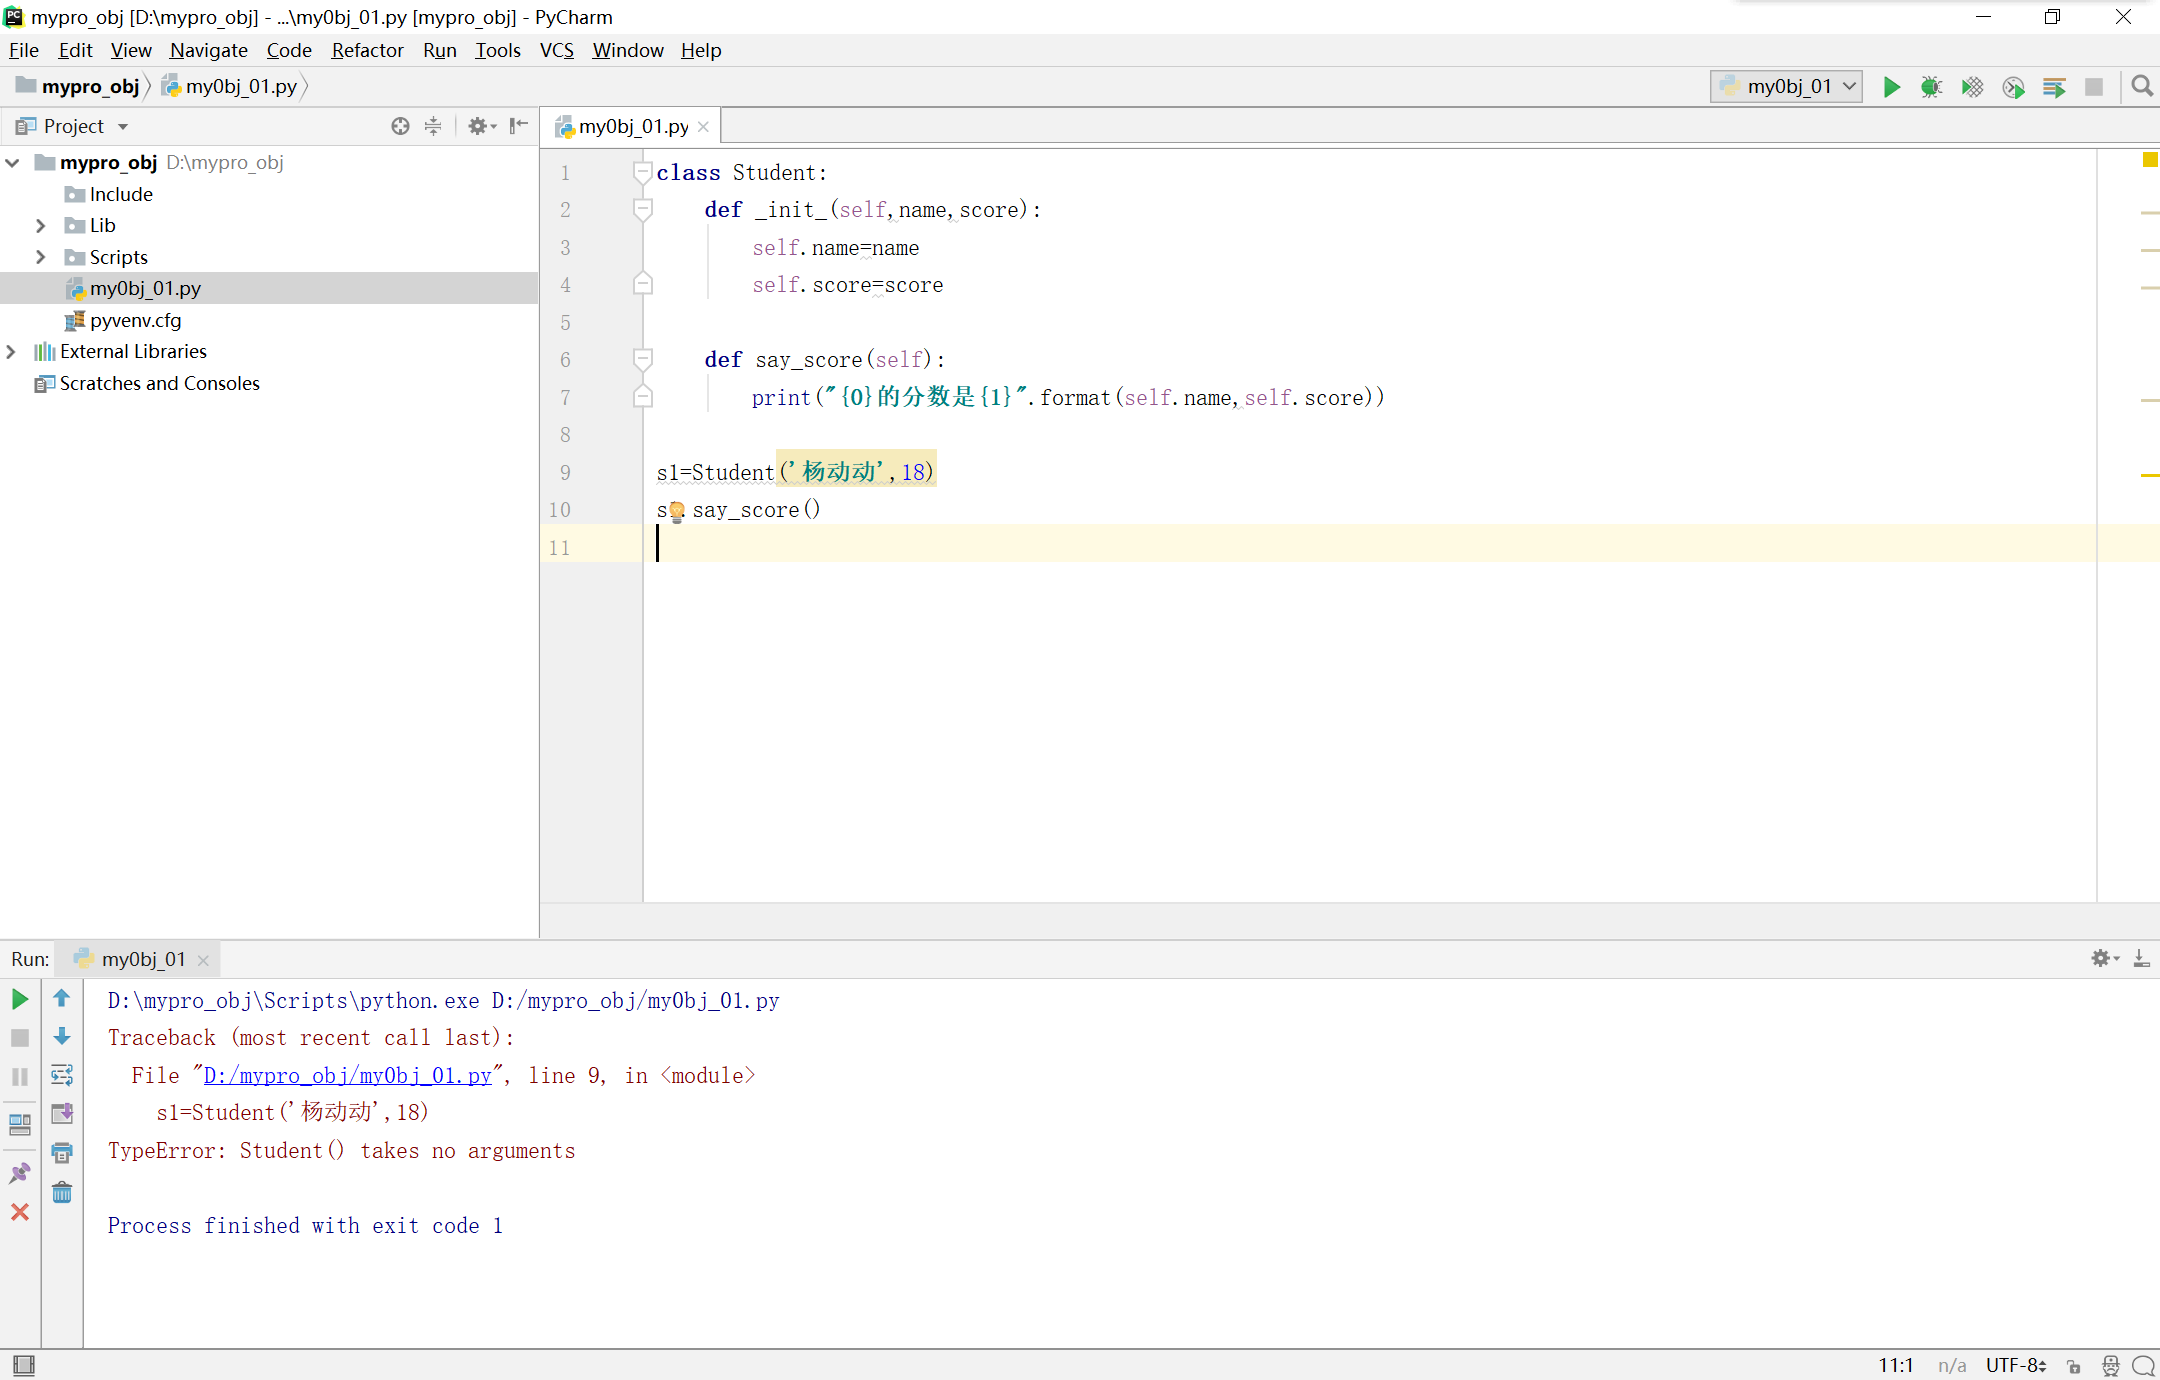Collapse all icon in Project panel
2160x1380 pixels.
(x=433, y=126)
